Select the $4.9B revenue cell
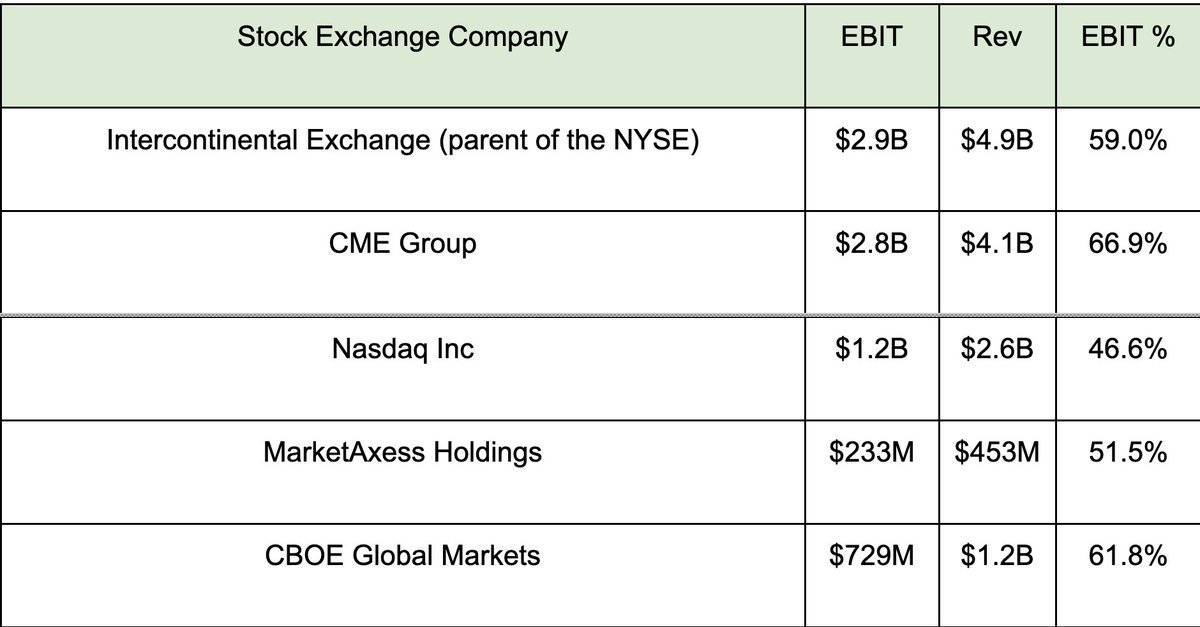1200x627 pixels. click(996, 141)
